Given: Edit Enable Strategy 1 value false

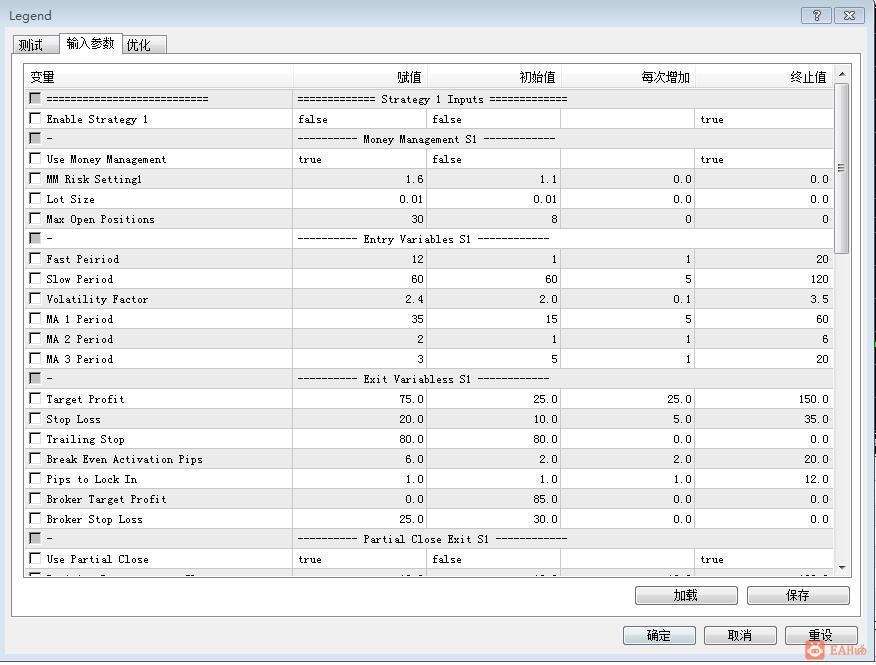Looking at the screenshot, I should coord(359,119).
